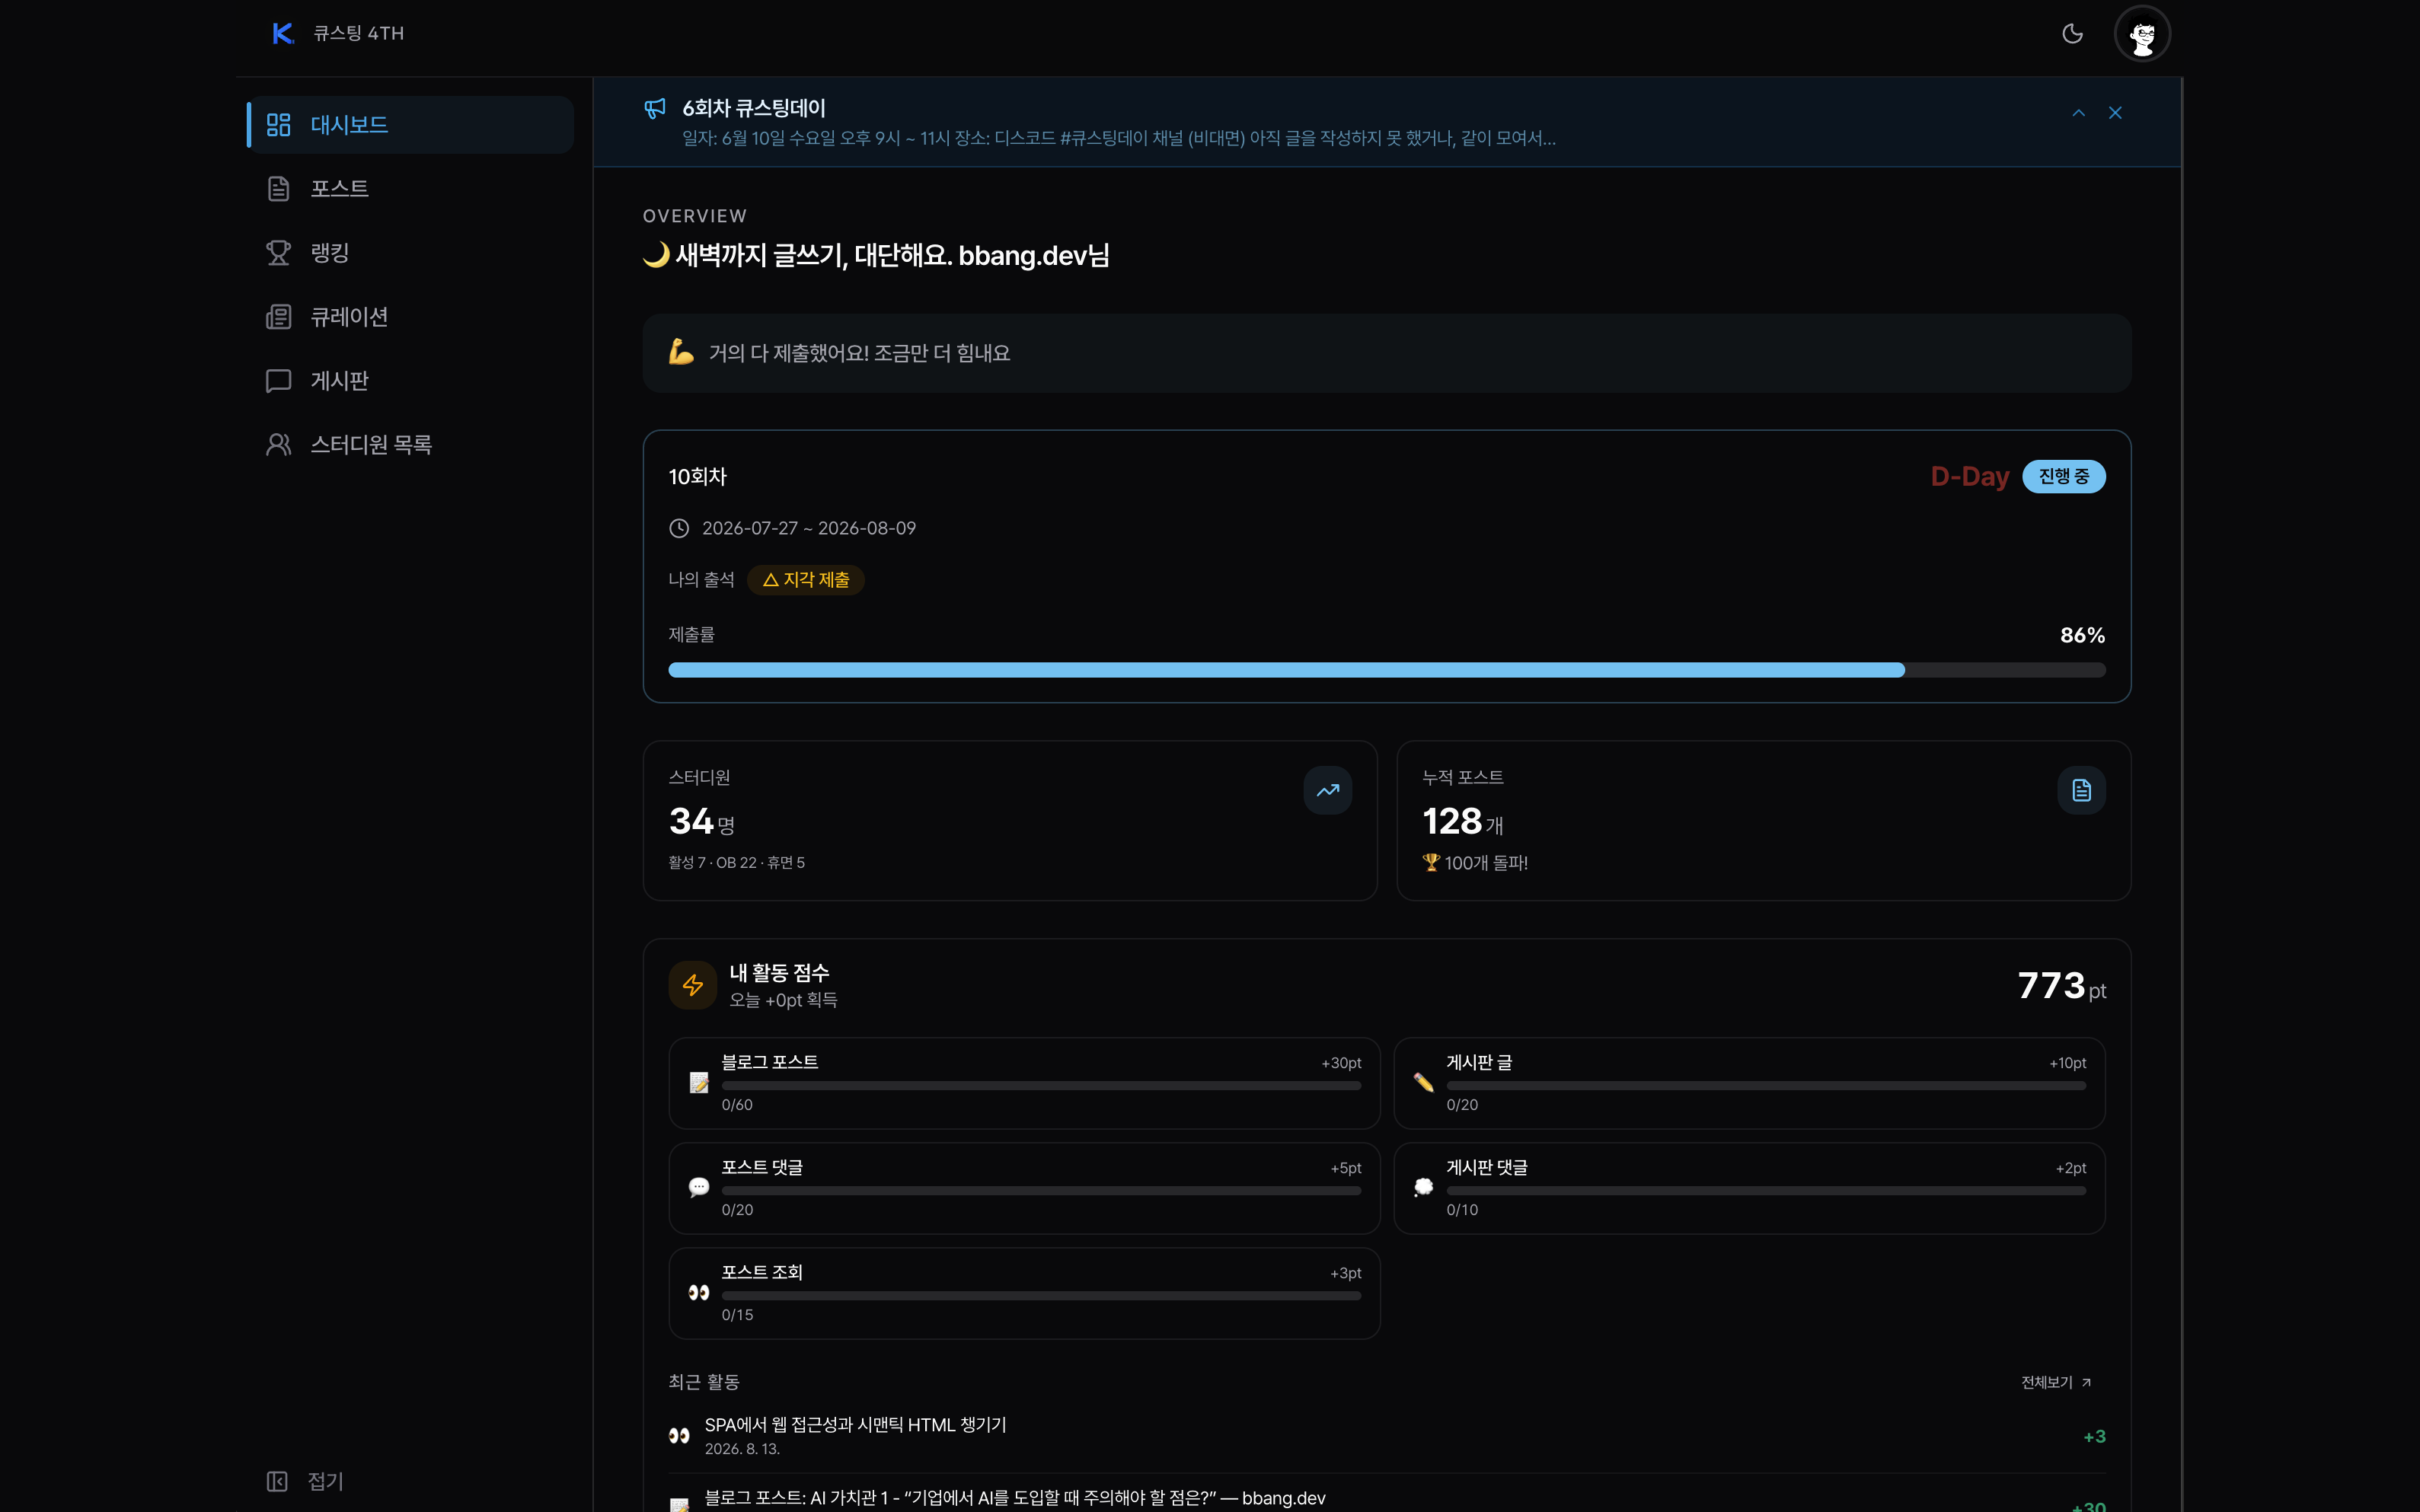Click the trending arrow icon in 스터디원 card
The width and height of the screenshot is (2420, 1512).
1328,790
